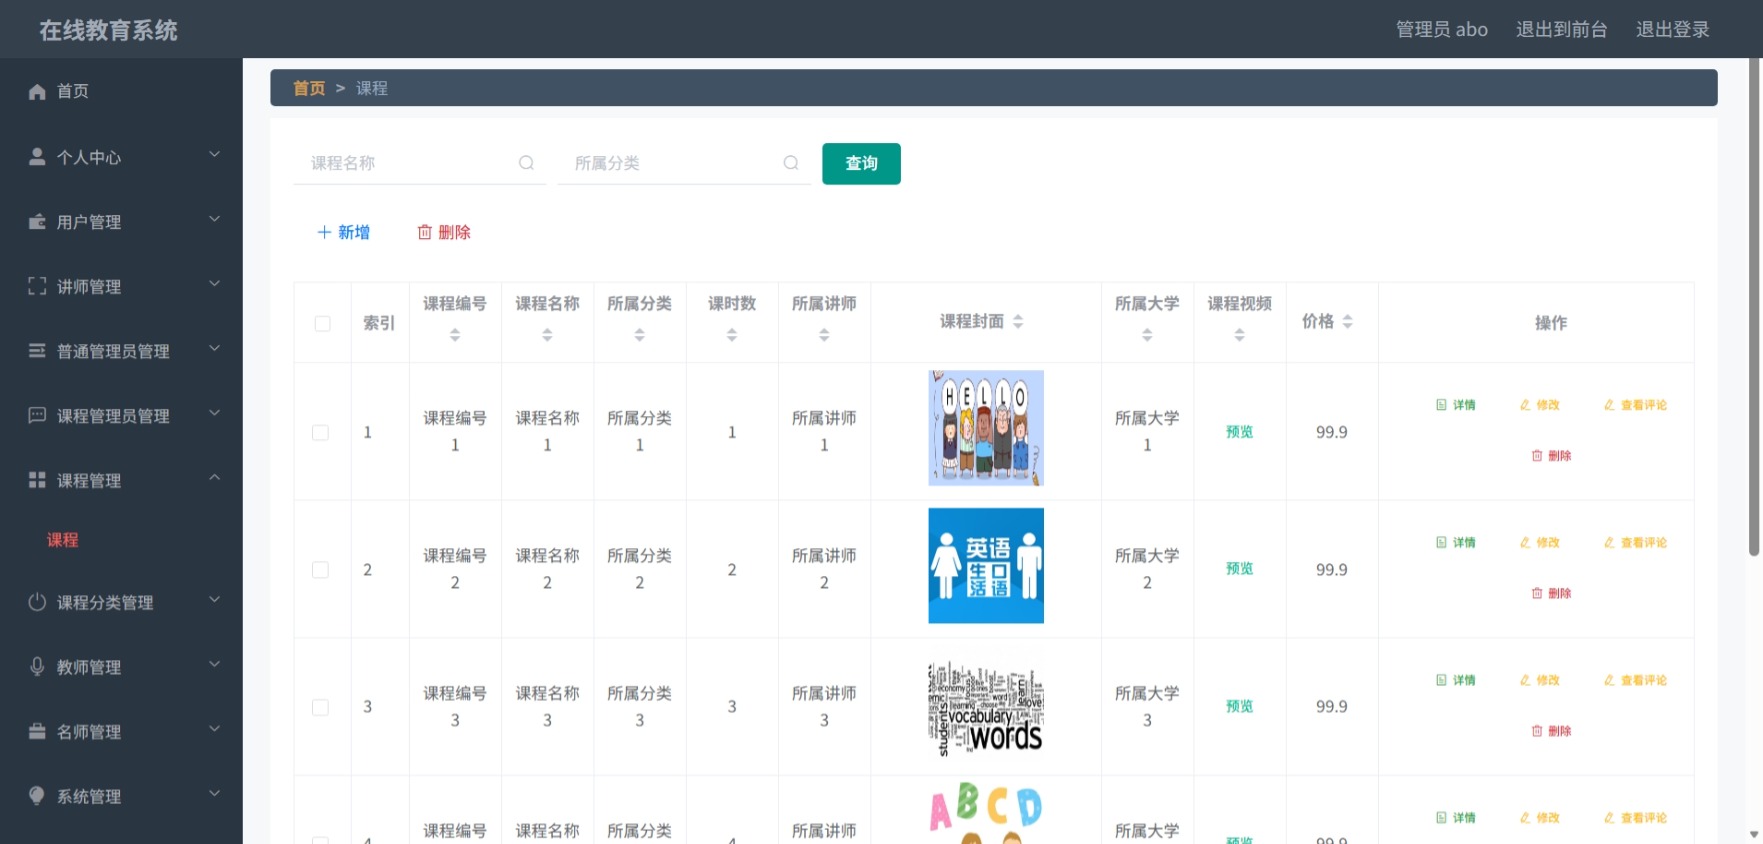The width and height of the screenshot is (1763, 844).
Task: Click the green 查询 button
Action: (861, 163)
